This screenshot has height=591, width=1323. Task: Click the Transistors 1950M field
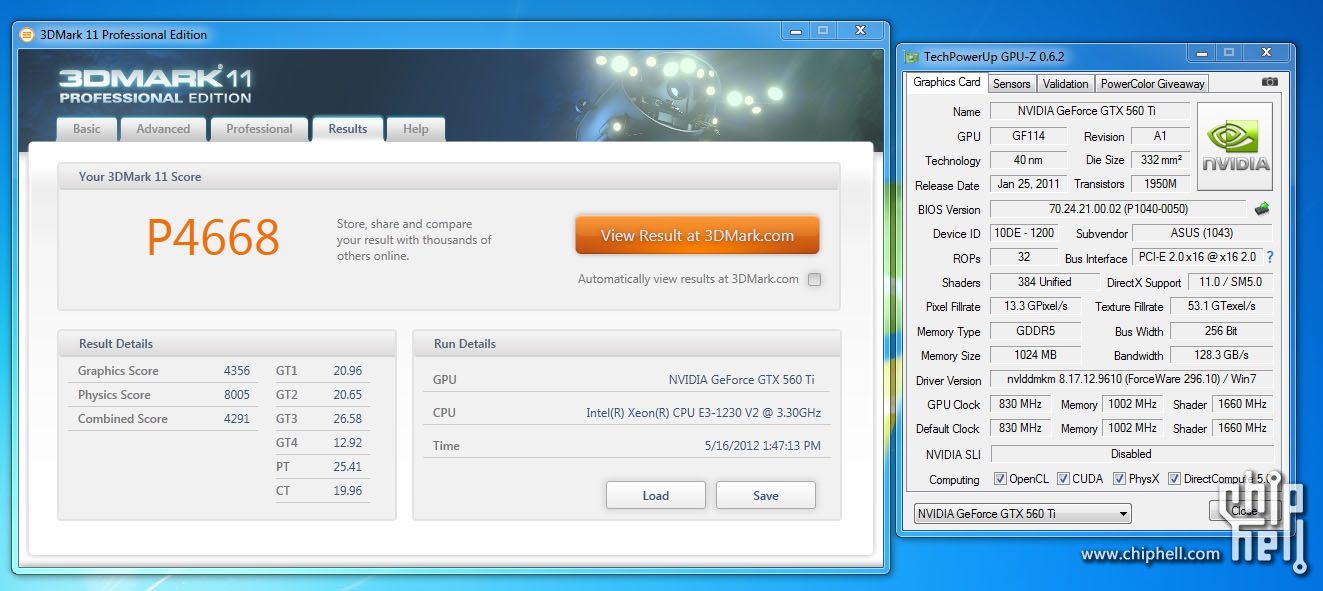click(x=1161, y=184)
